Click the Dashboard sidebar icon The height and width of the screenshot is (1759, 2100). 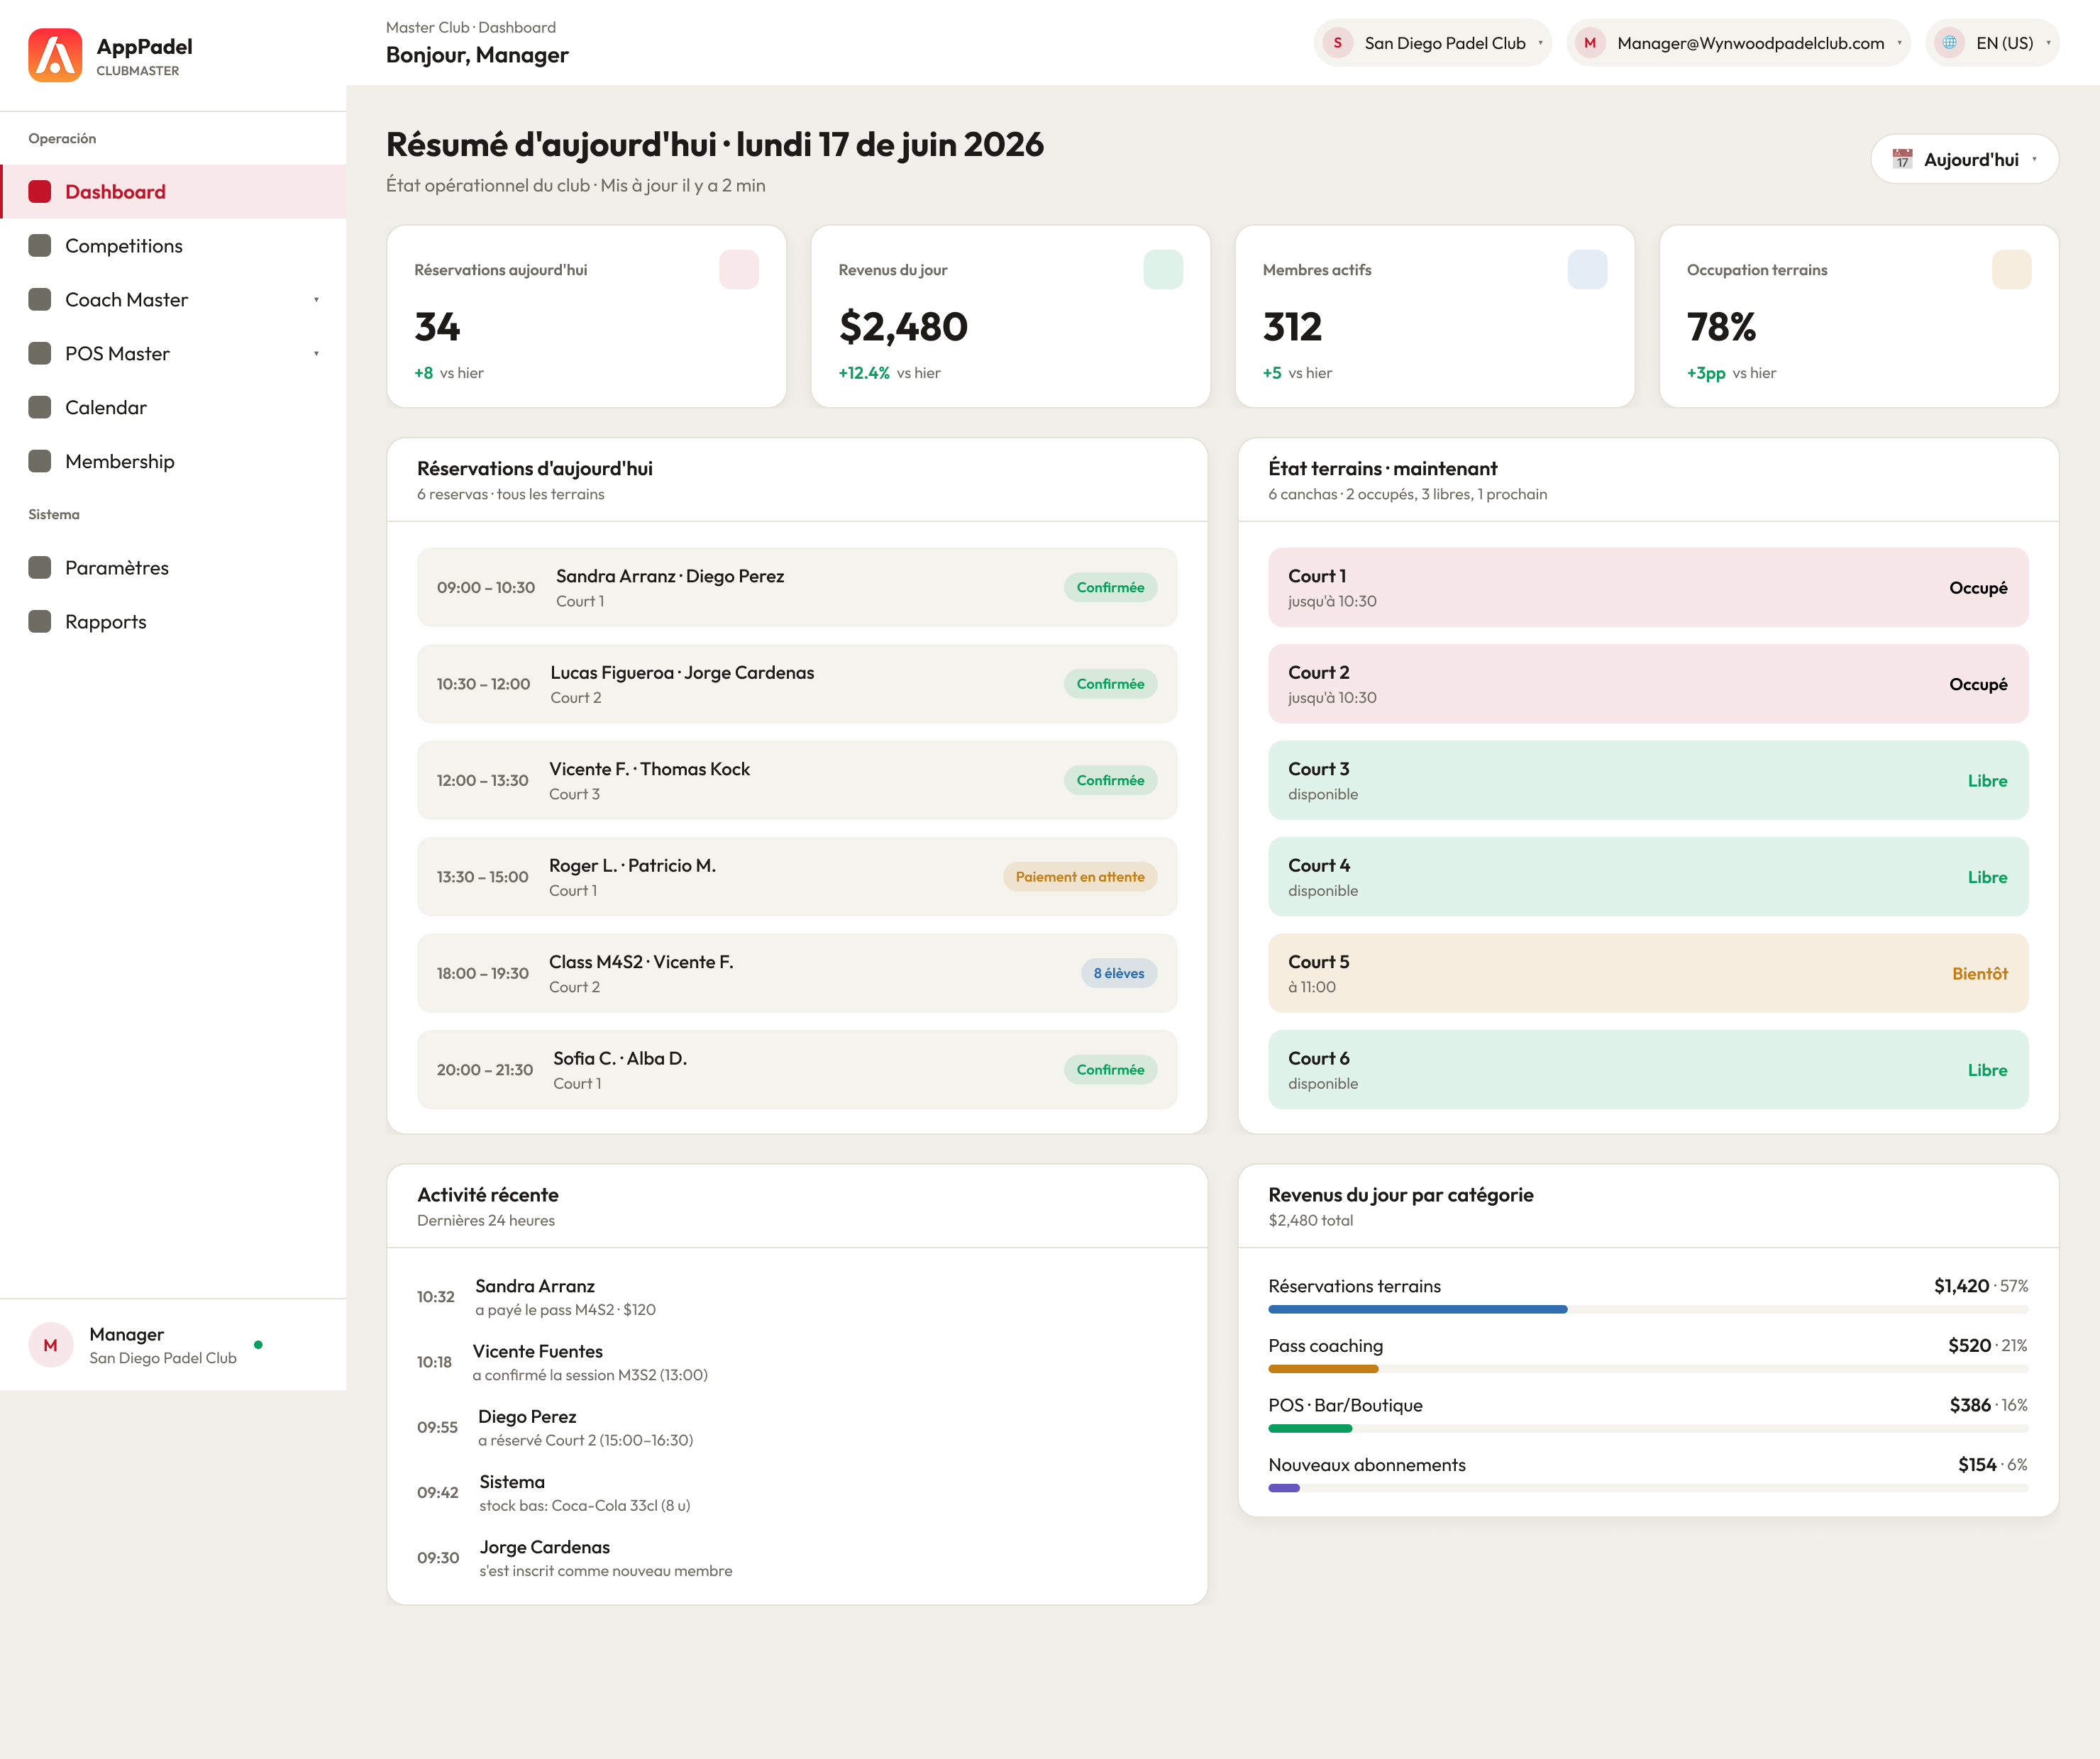click(x=40, y=192)
